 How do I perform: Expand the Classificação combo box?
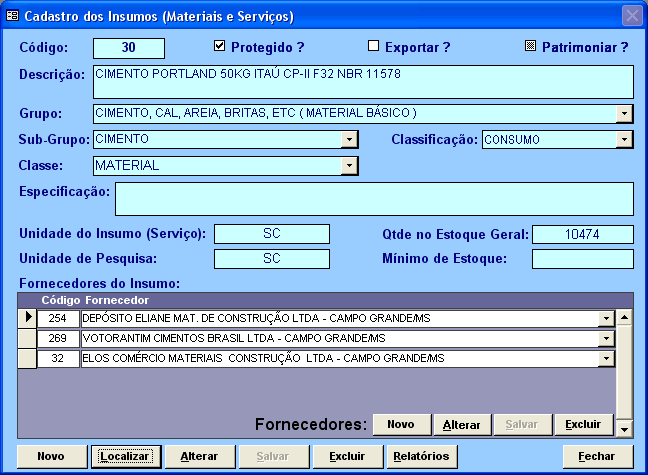point(625,139)
